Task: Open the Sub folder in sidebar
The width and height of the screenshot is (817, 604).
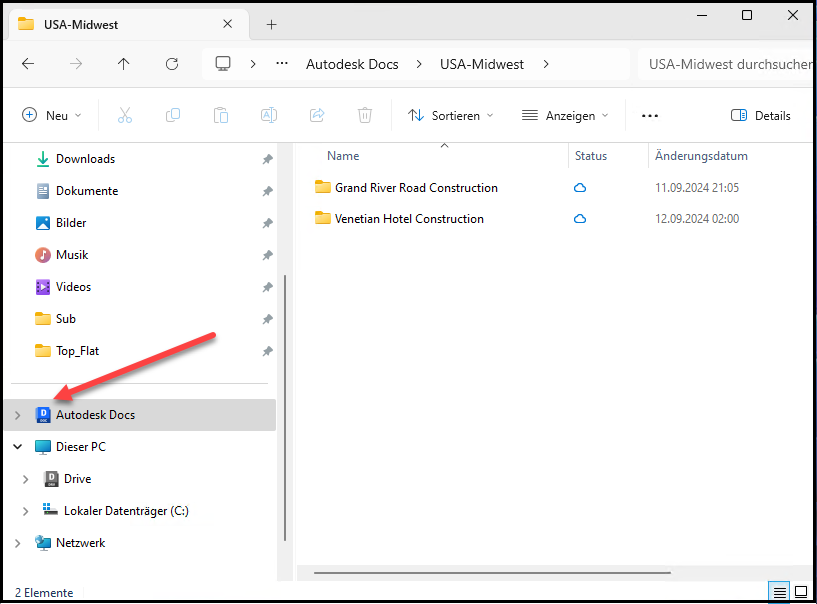Action: (66, 319)
